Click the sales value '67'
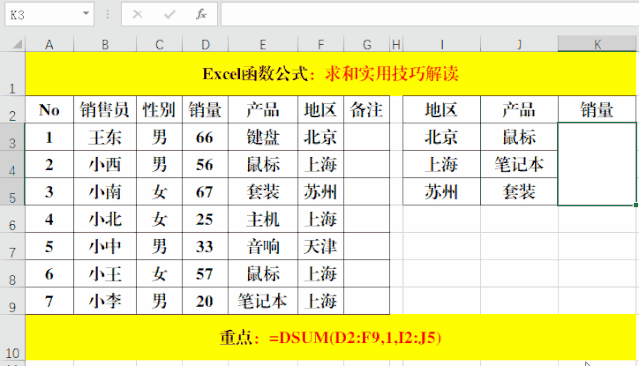Viewport: 639px width, 366px height. click(205, 192)
